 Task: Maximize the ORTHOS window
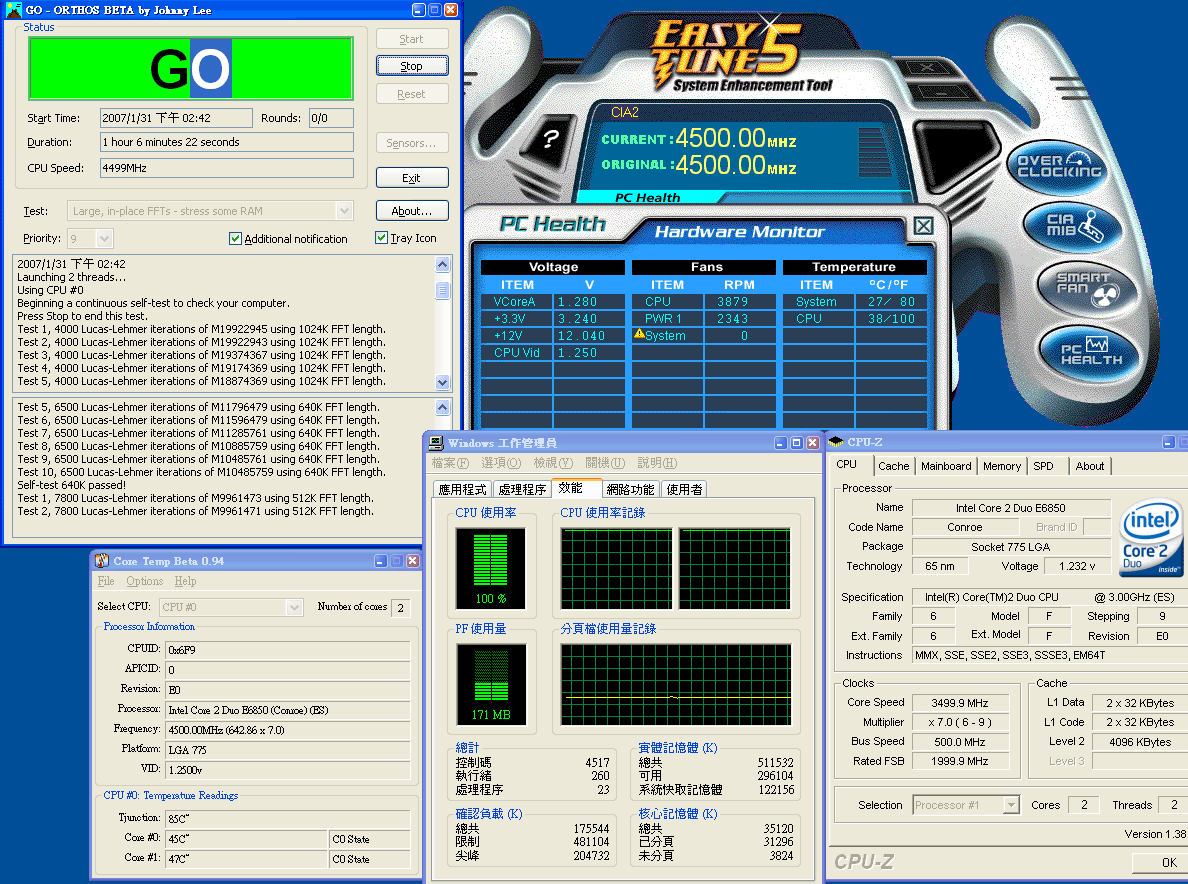pos(435,10)
